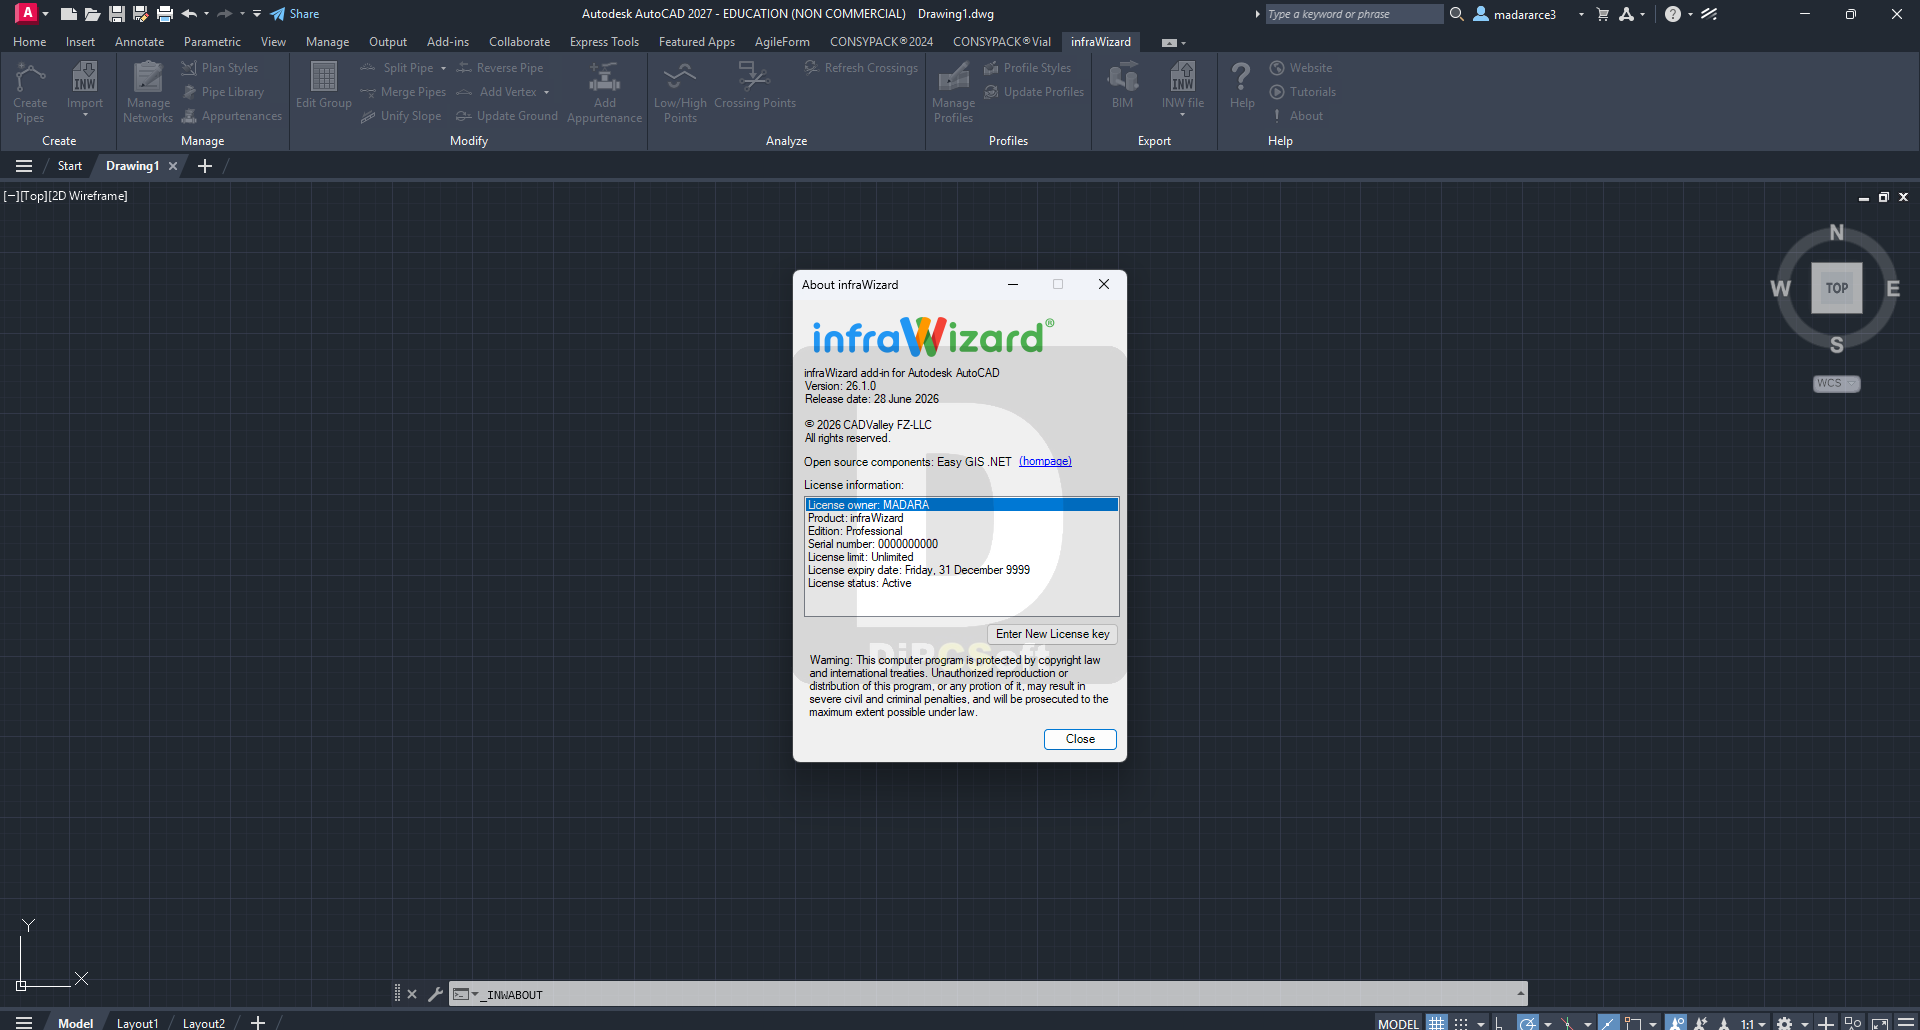Switch to the CONSYPACK 2024 ribbon tab
The width and height of the screenshot is (1920, 1030).
(881, 42)
